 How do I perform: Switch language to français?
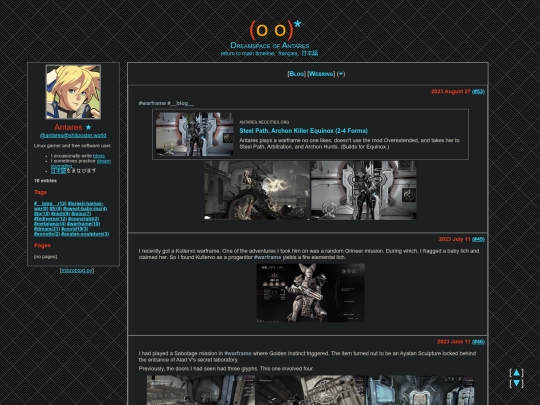(288, 53)
